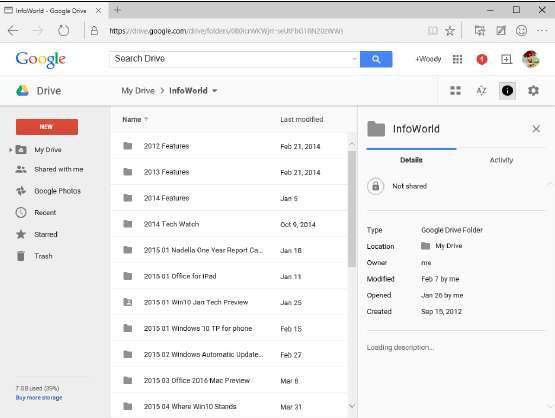The height and width of the screenshot is (418, 555).
Task: Select 2015 03 Office 2016 Mac Preview
Action: coord(228,380)
